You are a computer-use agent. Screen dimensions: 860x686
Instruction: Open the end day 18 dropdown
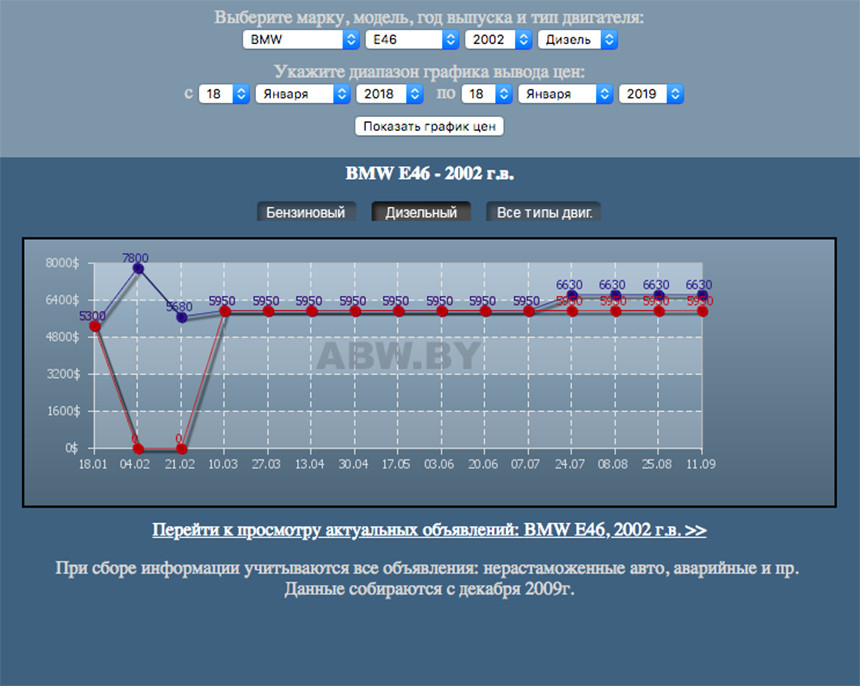click(487, 94)
